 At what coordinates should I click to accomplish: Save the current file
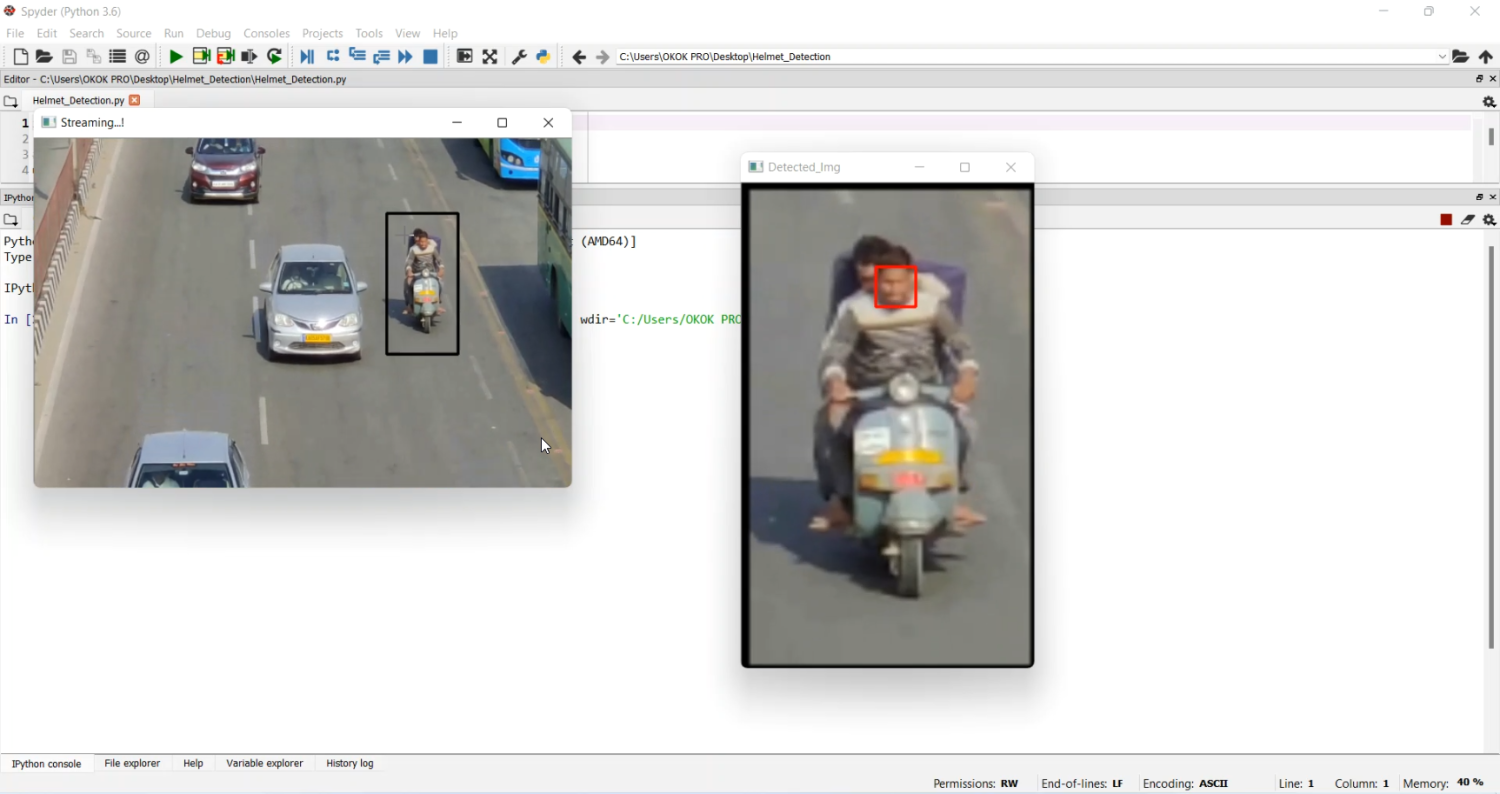(68, 56)
